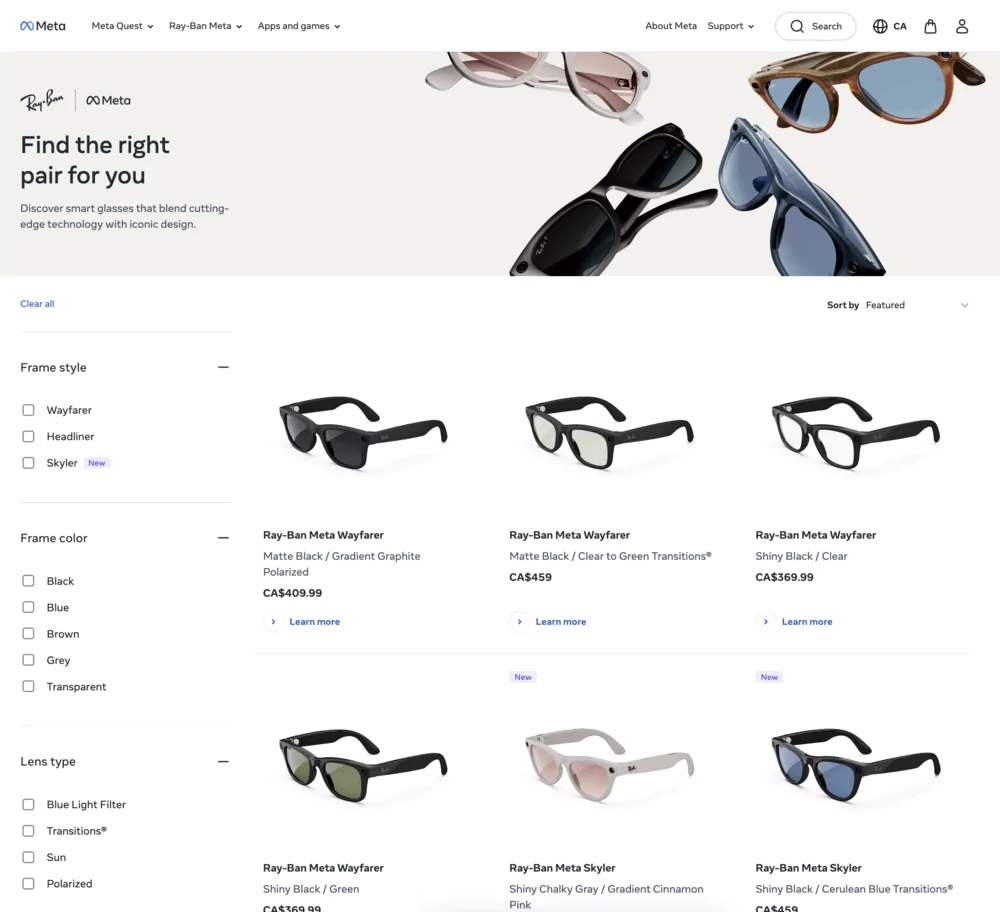This screenshot has height=912, width=1000.
Task: Collapse the Frame style filter section
Action: (223, 366)
